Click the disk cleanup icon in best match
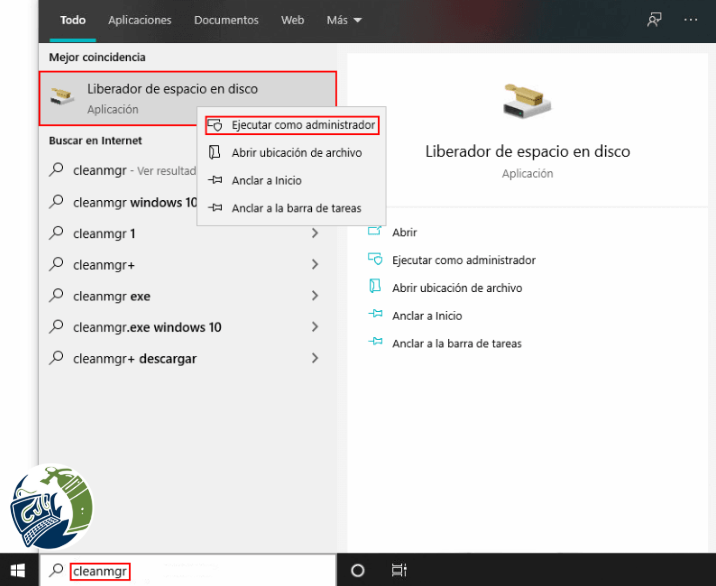Viewport: 716px width, 586px height. [x=63, y=96]
